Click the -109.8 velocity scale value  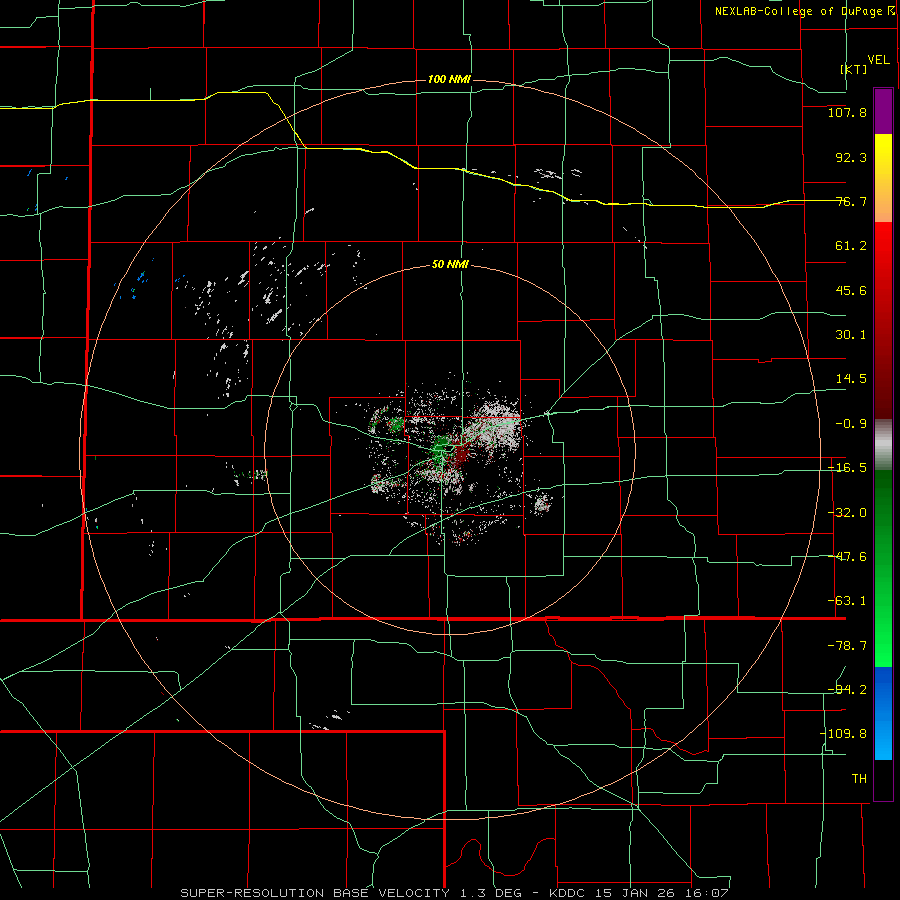tap(844, 734)
